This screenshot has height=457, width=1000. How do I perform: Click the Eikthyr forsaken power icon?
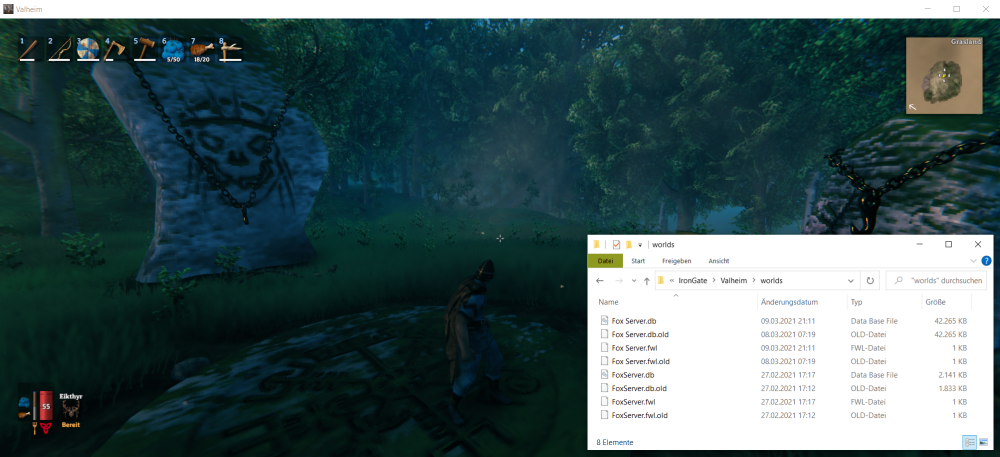click(70, 410)
